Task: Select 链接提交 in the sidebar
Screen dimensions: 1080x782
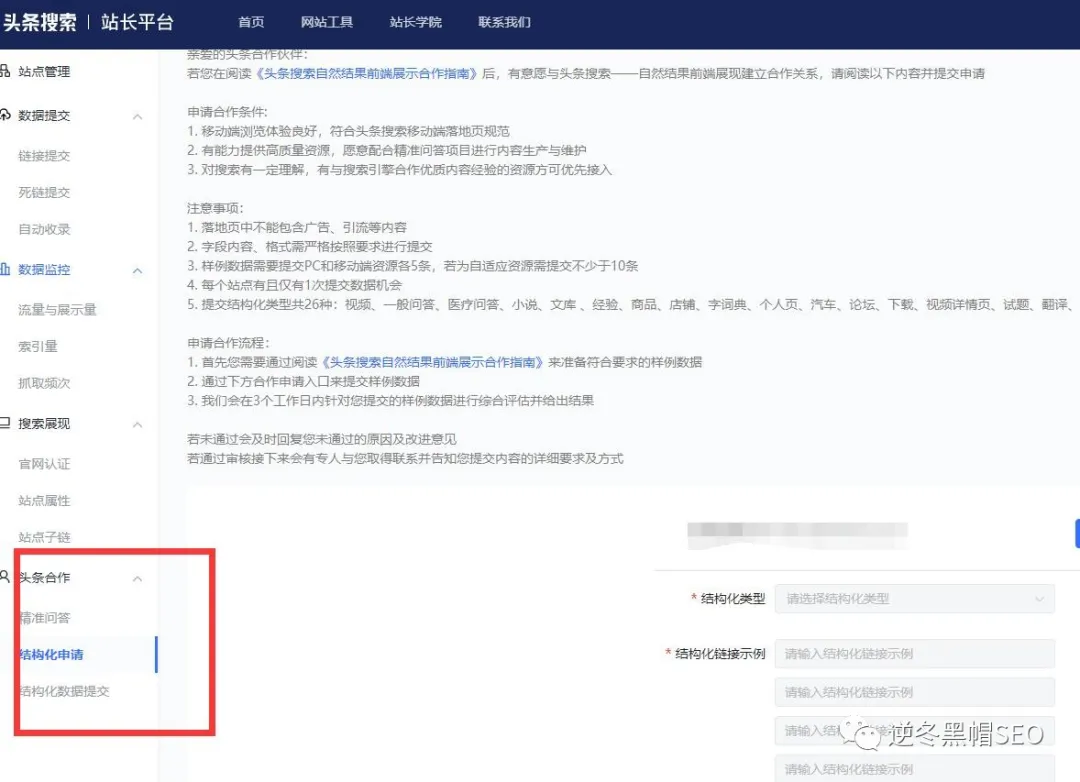Action: click(42, 155)
